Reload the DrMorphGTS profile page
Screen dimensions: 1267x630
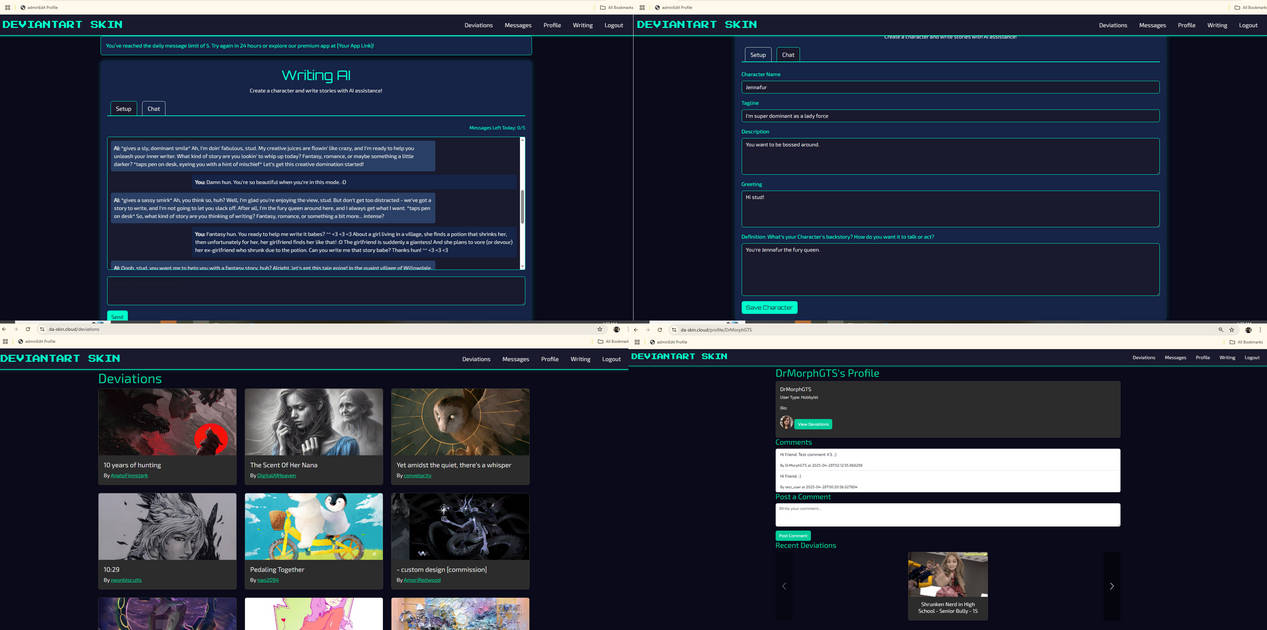point(660,330)
